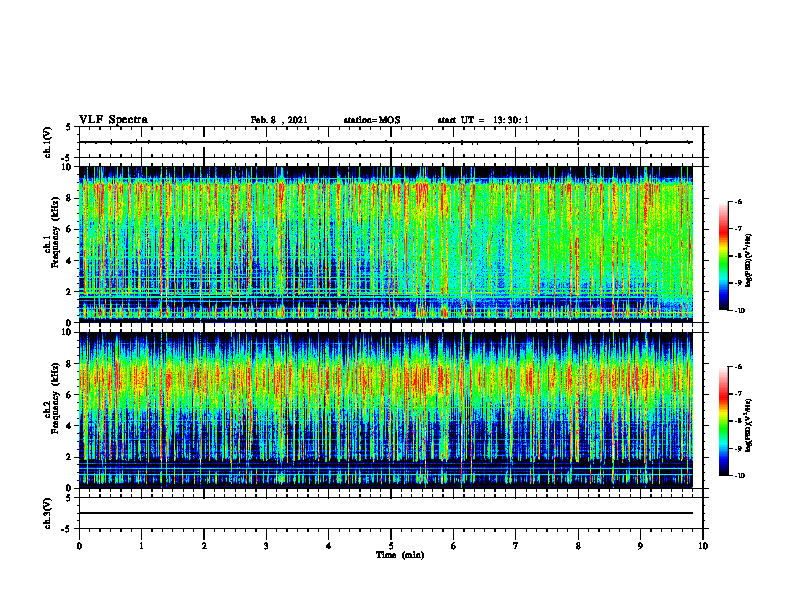This screenshot has width=792, height=612.
Task: Click the "-10" label on ch.1 color bar
Action: pos(740,311)
